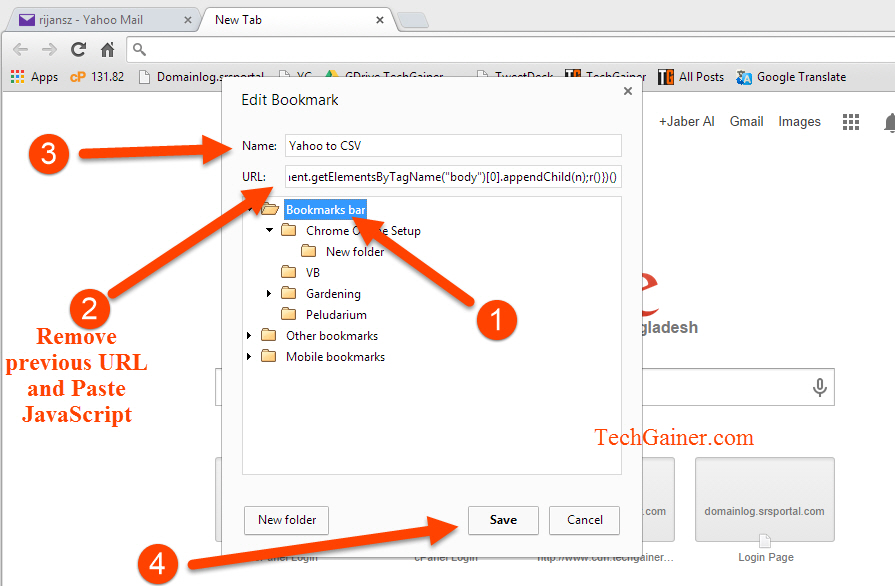Reload the current page
This screenshot has width=895, height=586.
[x=78, y=47]
